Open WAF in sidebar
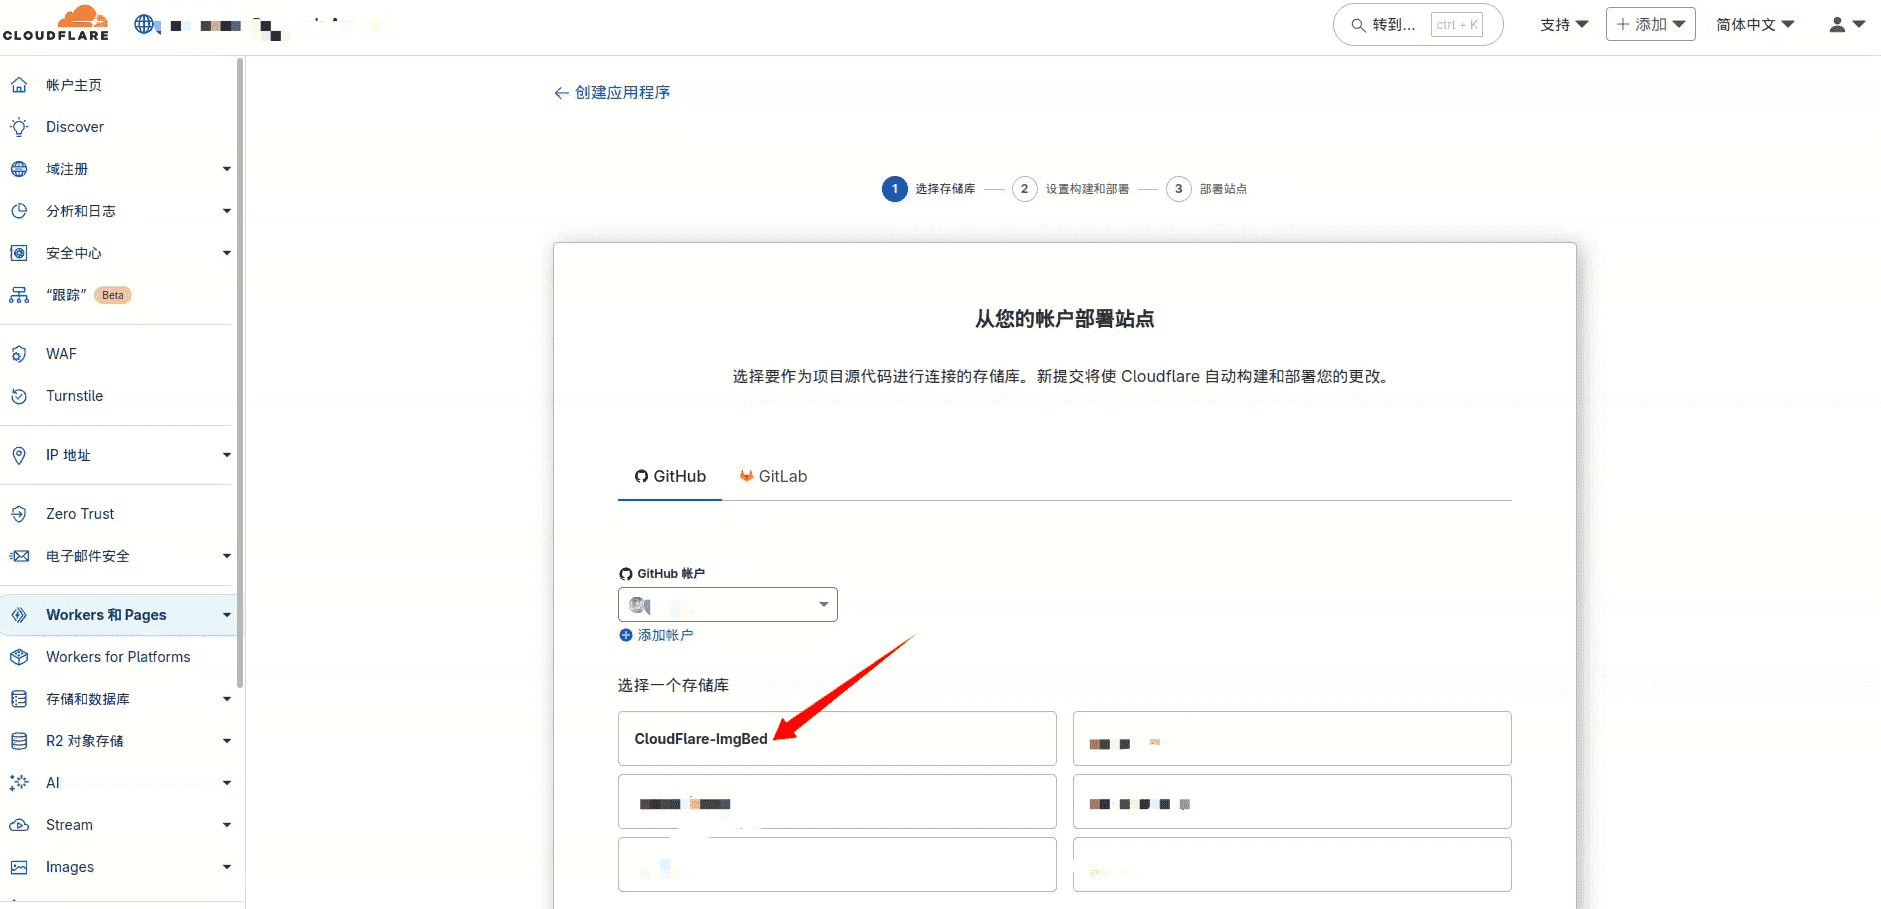Screen dimensions: 1881x909 point(61,354)
